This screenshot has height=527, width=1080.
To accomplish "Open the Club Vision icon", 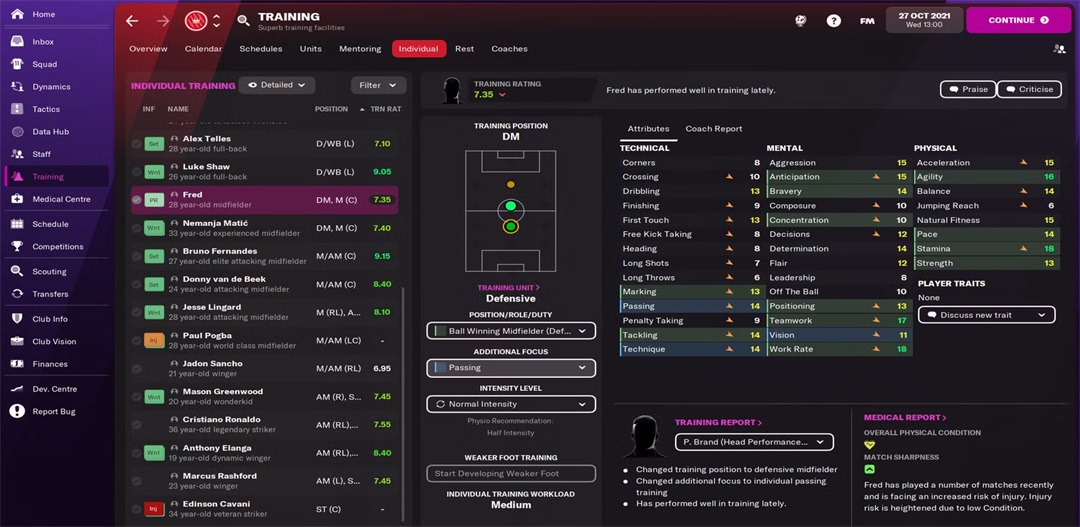I will coord(17,342).
